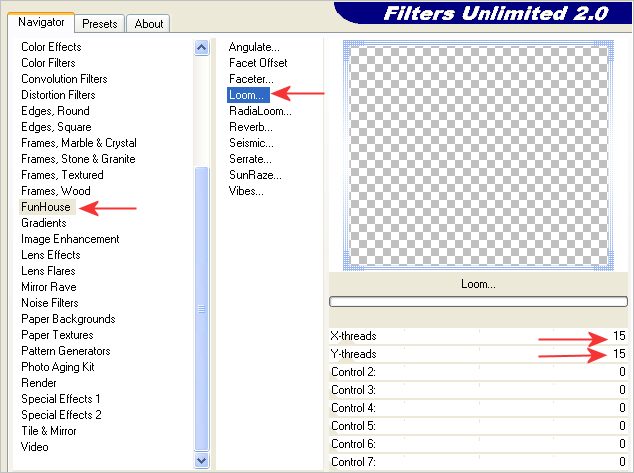Viewport: 634px width, 473px height.
Task: Click the category list scrollbar thumb
Action: (x=201, y=308)
